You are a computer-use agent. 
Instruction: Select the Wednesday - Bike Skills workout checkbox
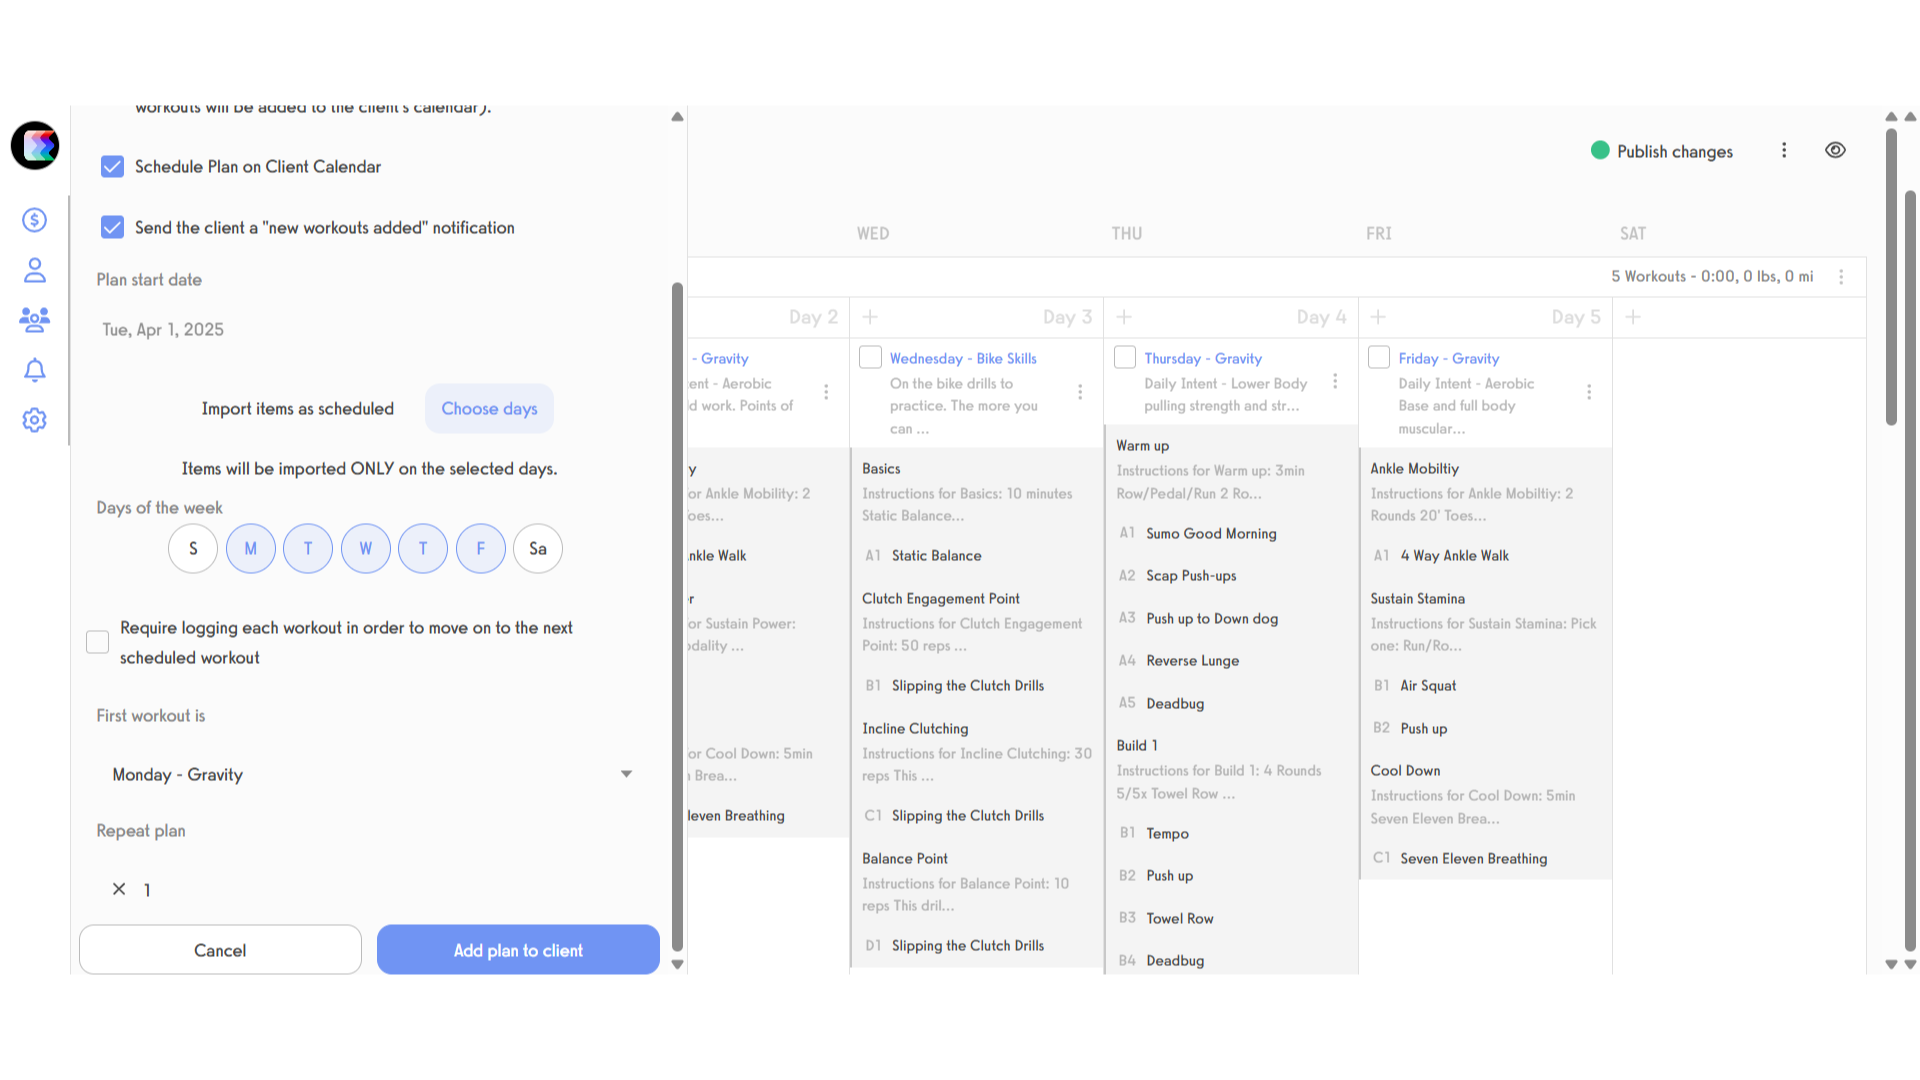click(870, 357)
